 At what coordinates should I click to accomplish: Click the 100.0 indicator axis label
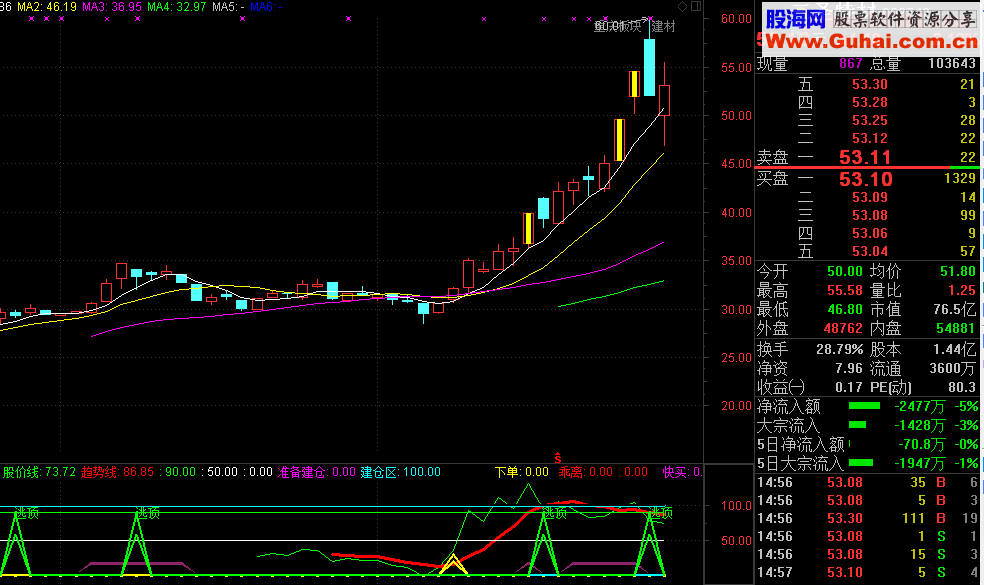(735, 506)
